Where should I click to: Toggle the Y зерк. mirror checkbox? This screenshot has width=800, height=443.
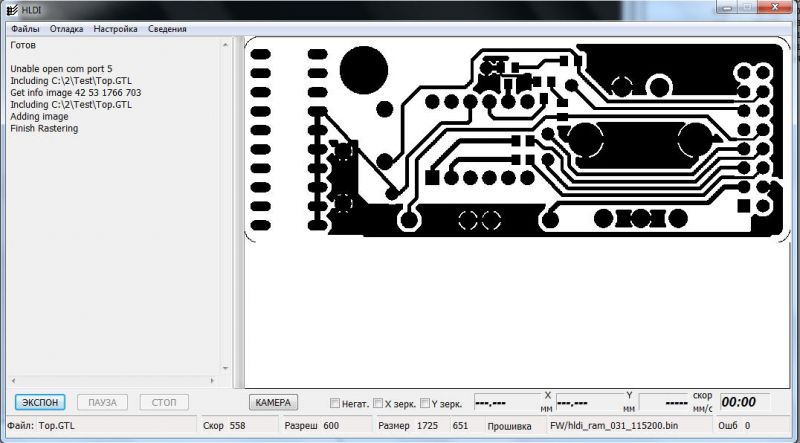(424, 403)
